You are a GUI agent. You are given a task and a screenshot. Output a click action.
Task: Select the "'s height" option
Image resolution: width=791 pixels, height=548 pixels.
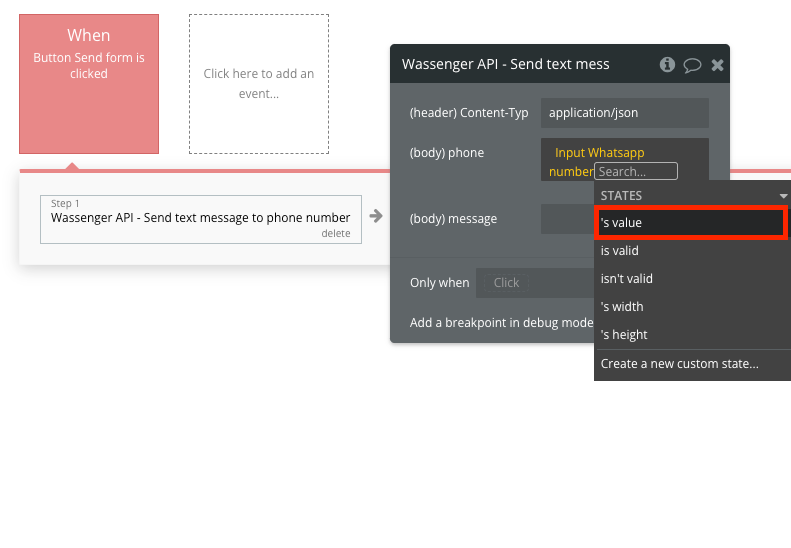pyautogui.click(x=624, y=335)
